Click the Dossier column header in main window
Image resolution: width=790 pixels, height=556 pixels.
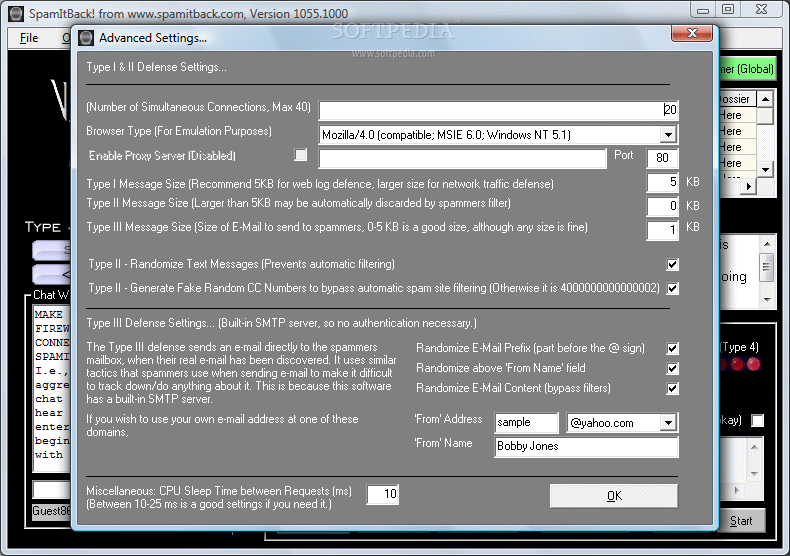coord(738,99)
